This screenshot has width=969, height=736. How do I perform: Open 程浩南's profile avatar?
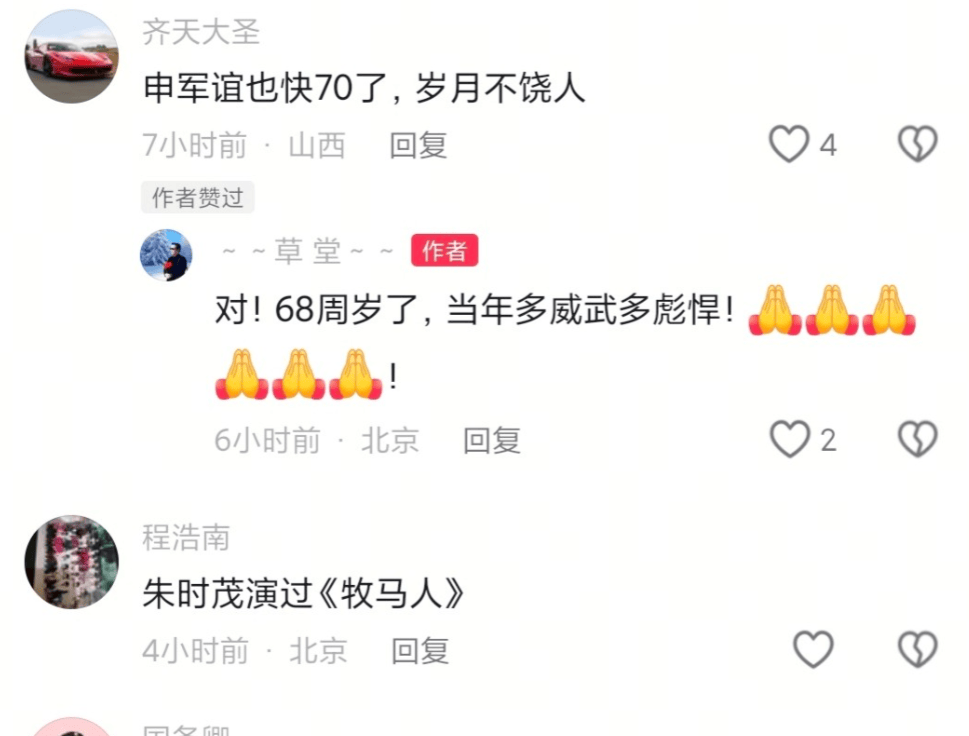point(72,562)
